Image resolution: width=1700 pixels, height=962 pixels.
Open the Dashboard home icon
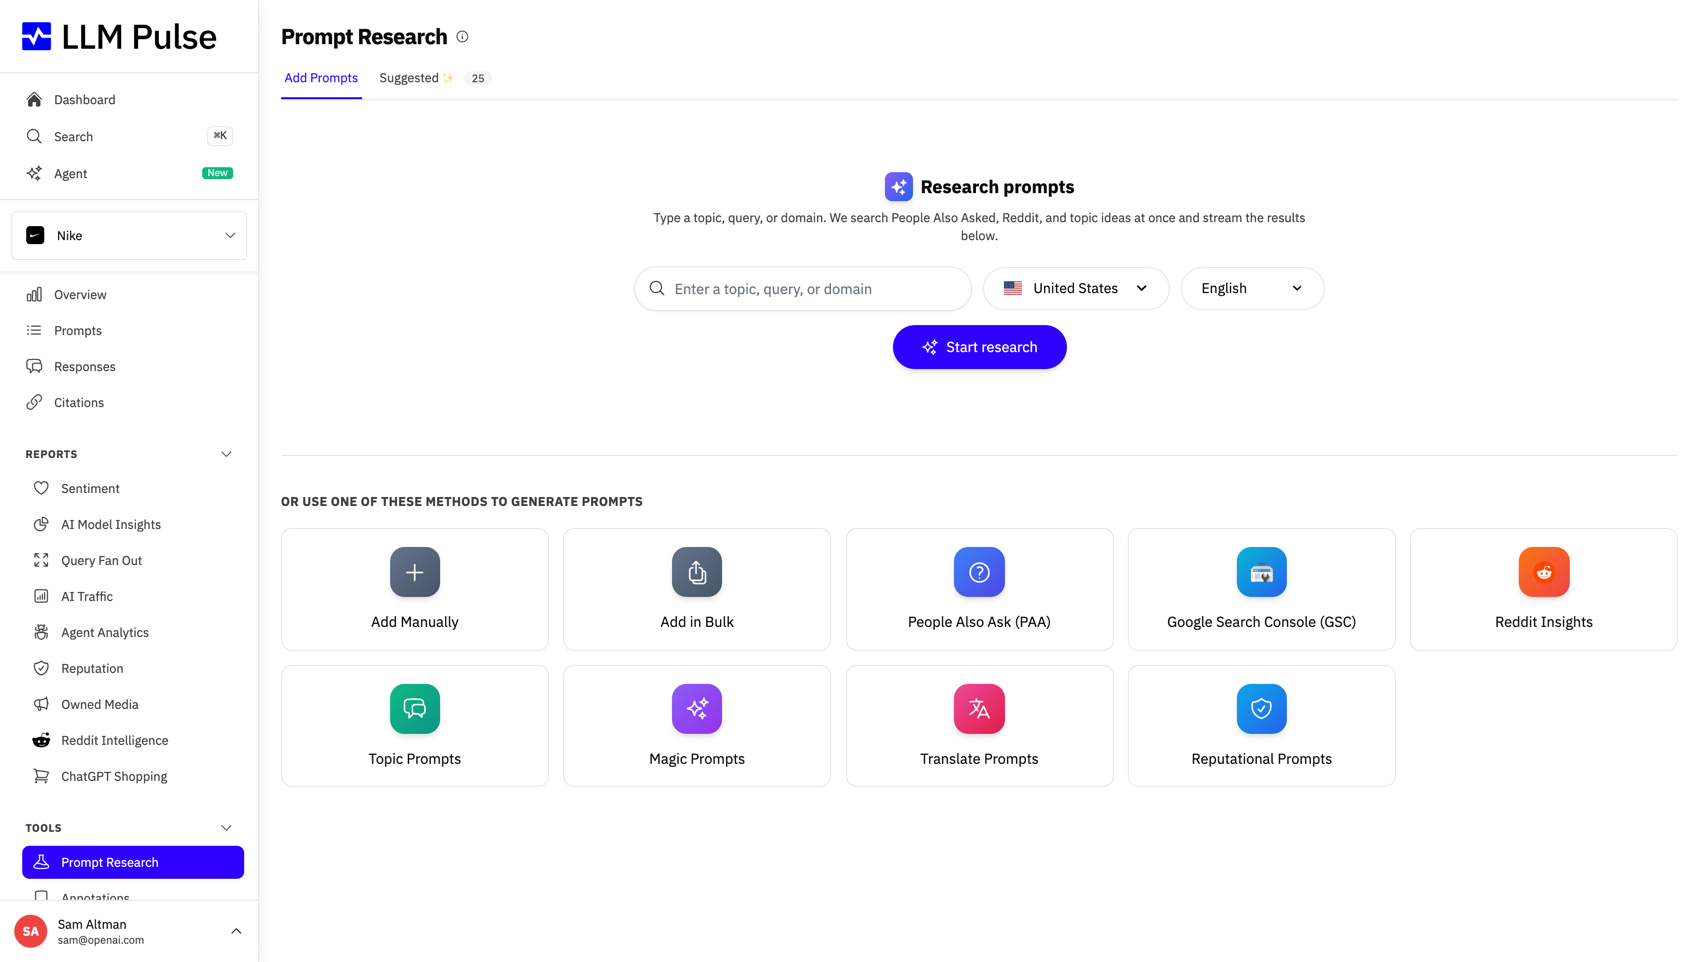click(34, 100)
